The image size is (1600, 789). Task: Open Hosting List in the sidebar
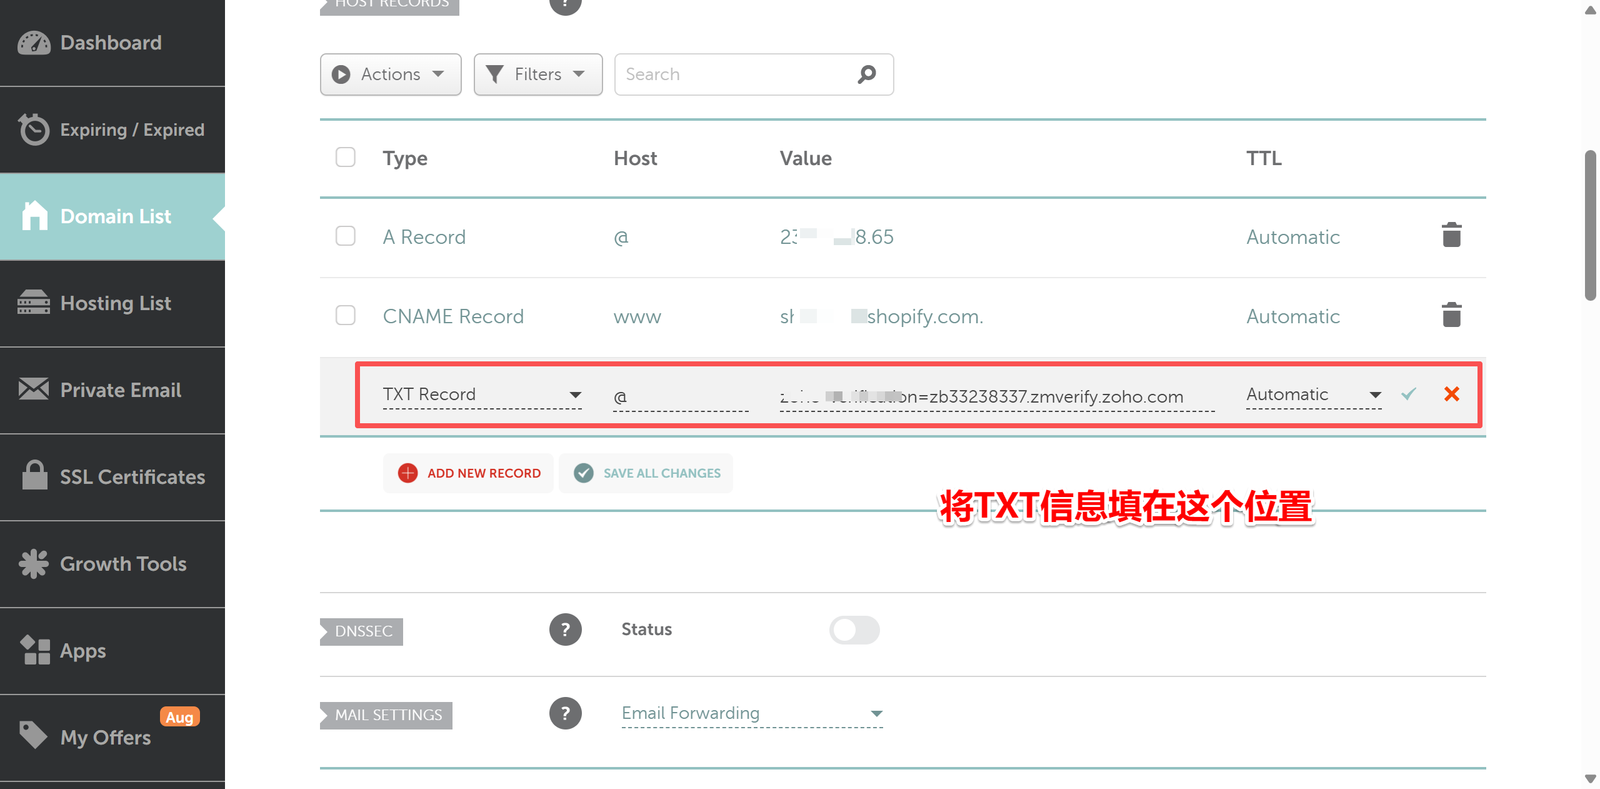click(x=112, y=303)
